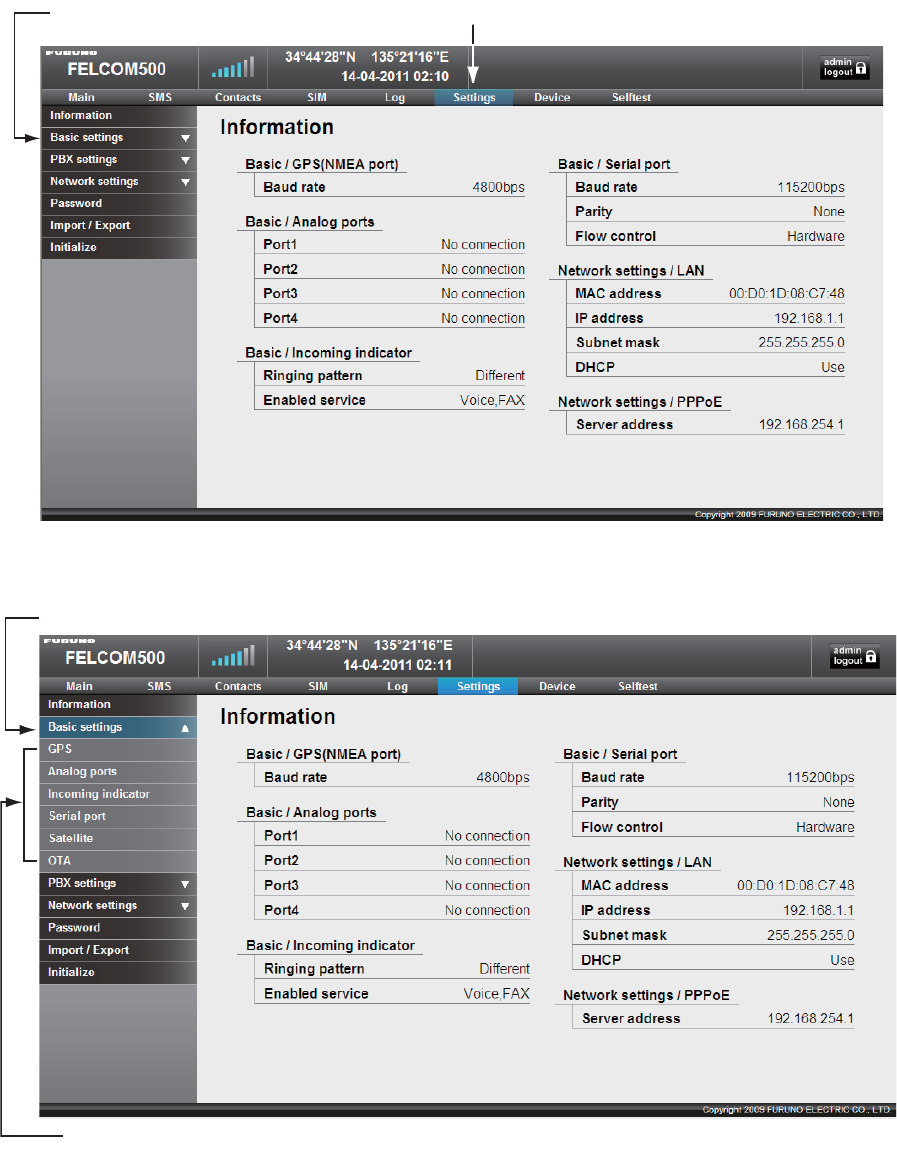Click the Hardware flow control value on the 02:10 screen
This screenshot has width=897, height=1149.
pyautogui.click(x=816, y=237)
